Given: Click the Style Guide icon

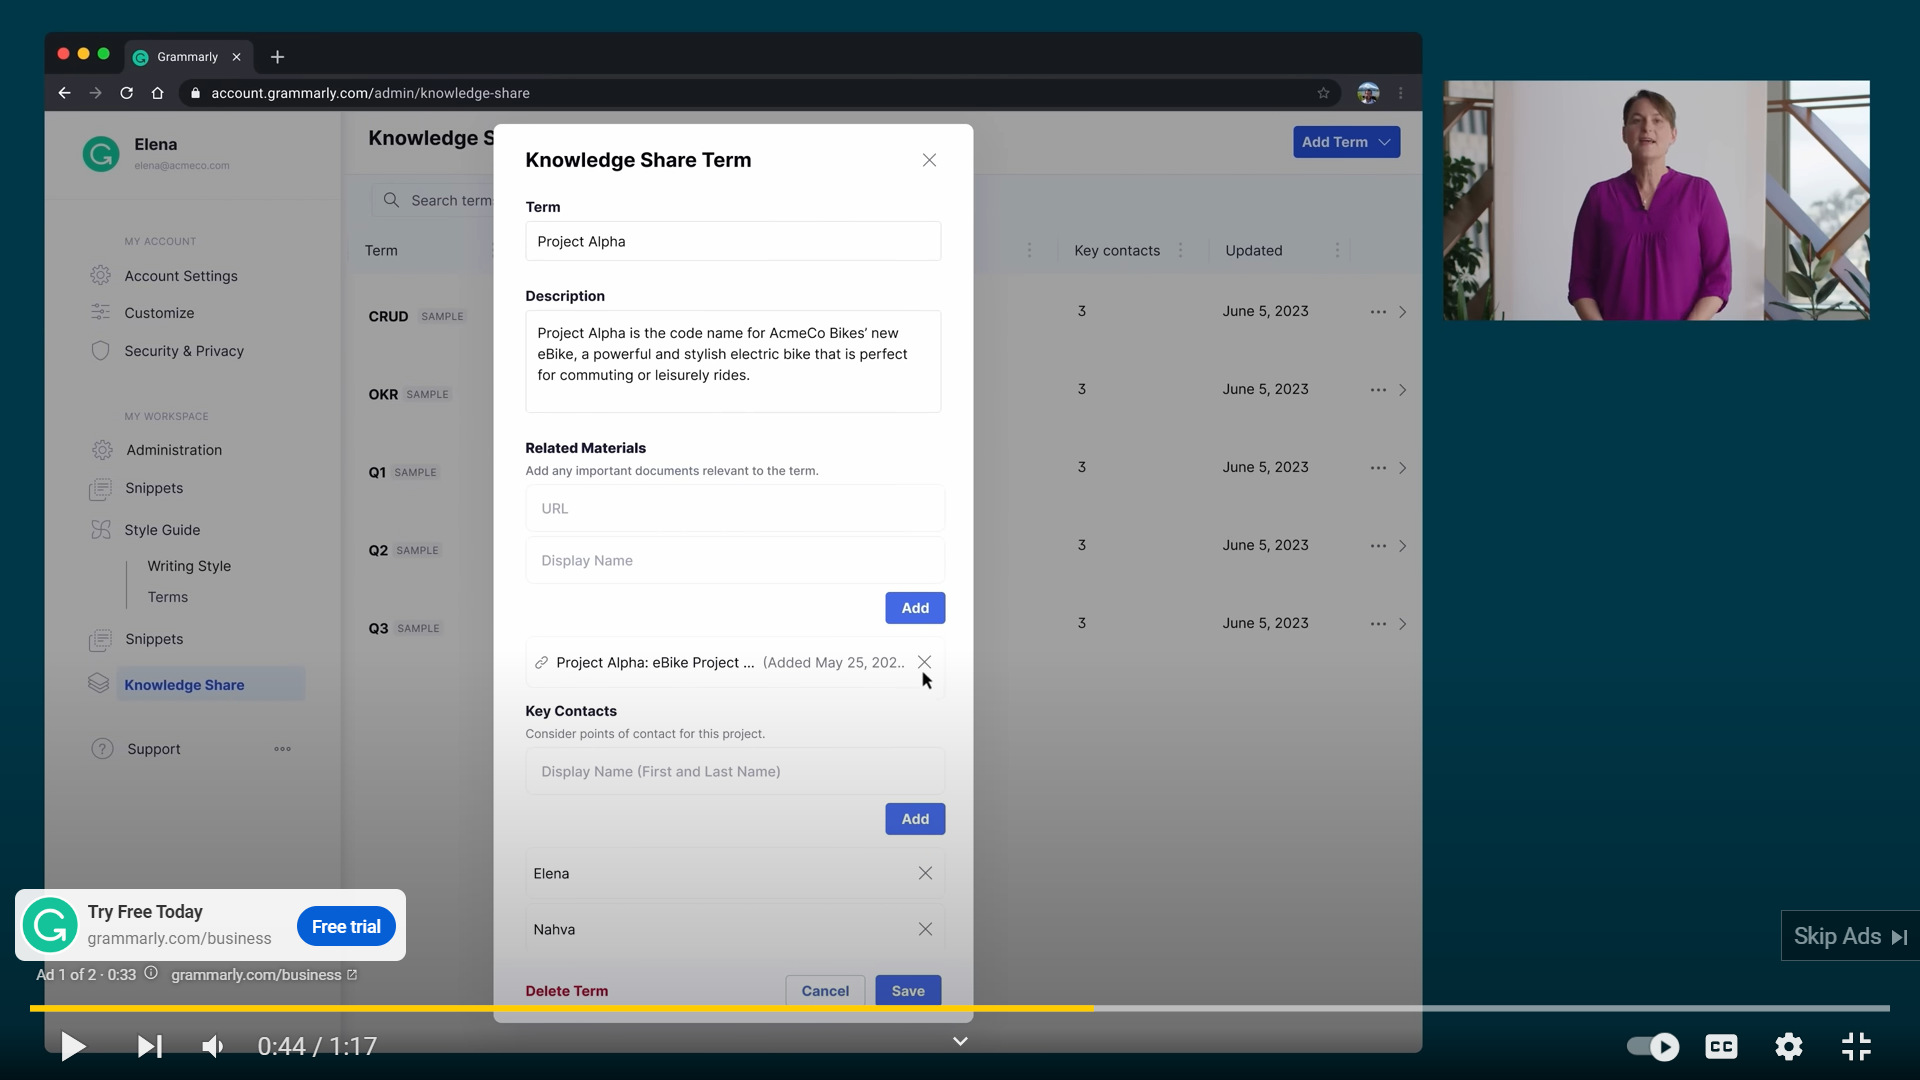Looking at the screenshot, I should [101, 530].
